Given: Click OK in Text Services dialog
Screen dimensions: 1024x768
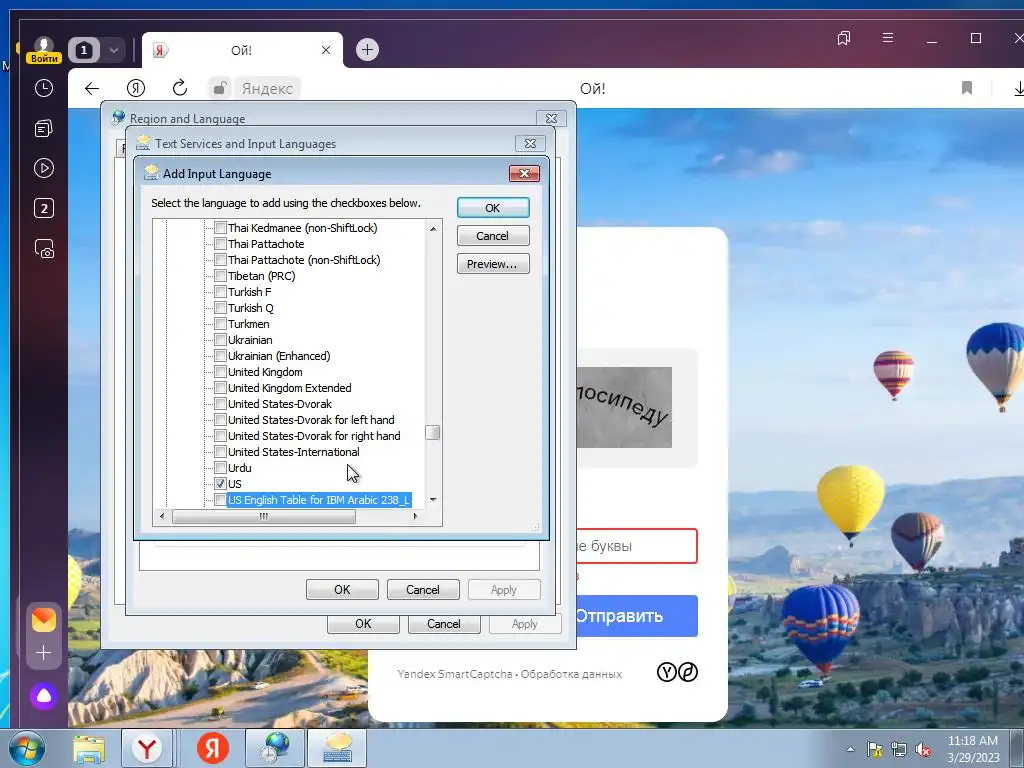Looking at the screenshot, I should click(x=342, y=590).
